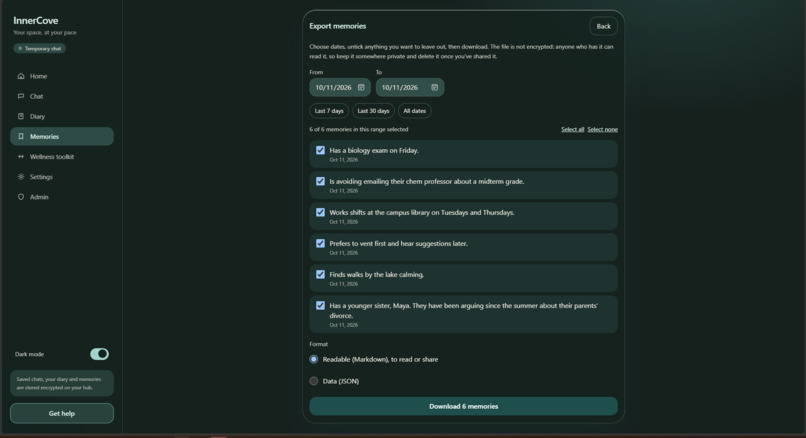Click 'Has a biology exam on Friday.' text
806x438 pixels.
(374, 151)
